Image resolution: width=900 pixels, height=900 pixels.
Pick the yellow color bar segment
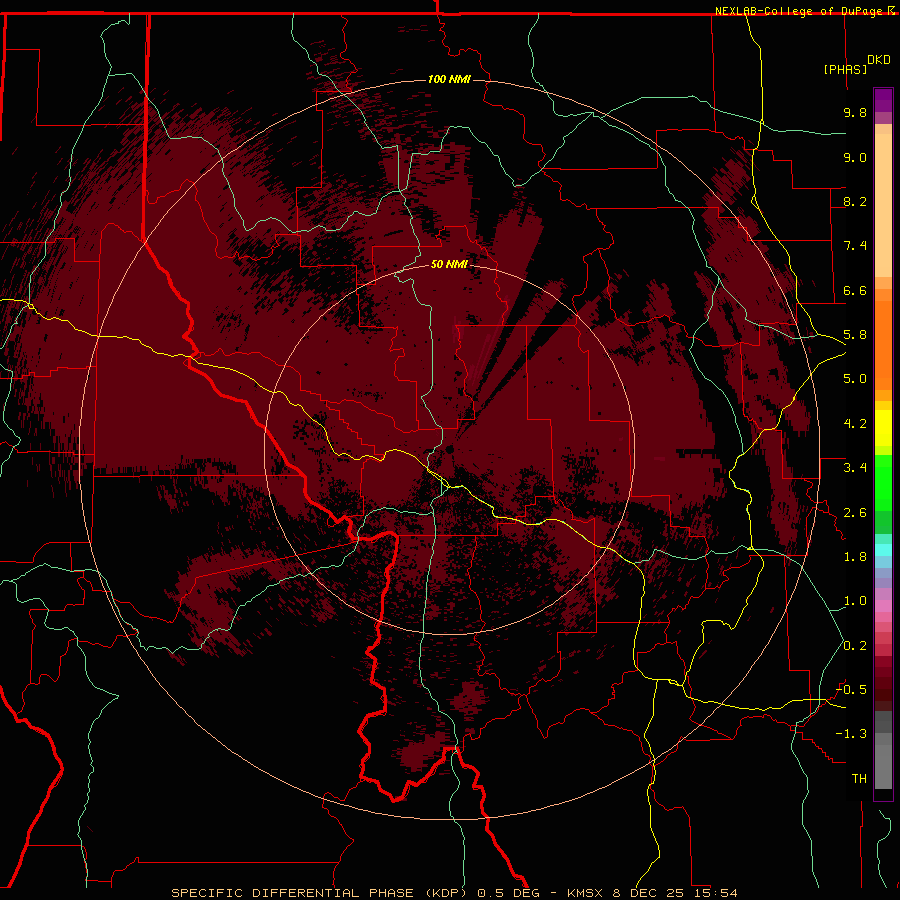pos(883,428)
